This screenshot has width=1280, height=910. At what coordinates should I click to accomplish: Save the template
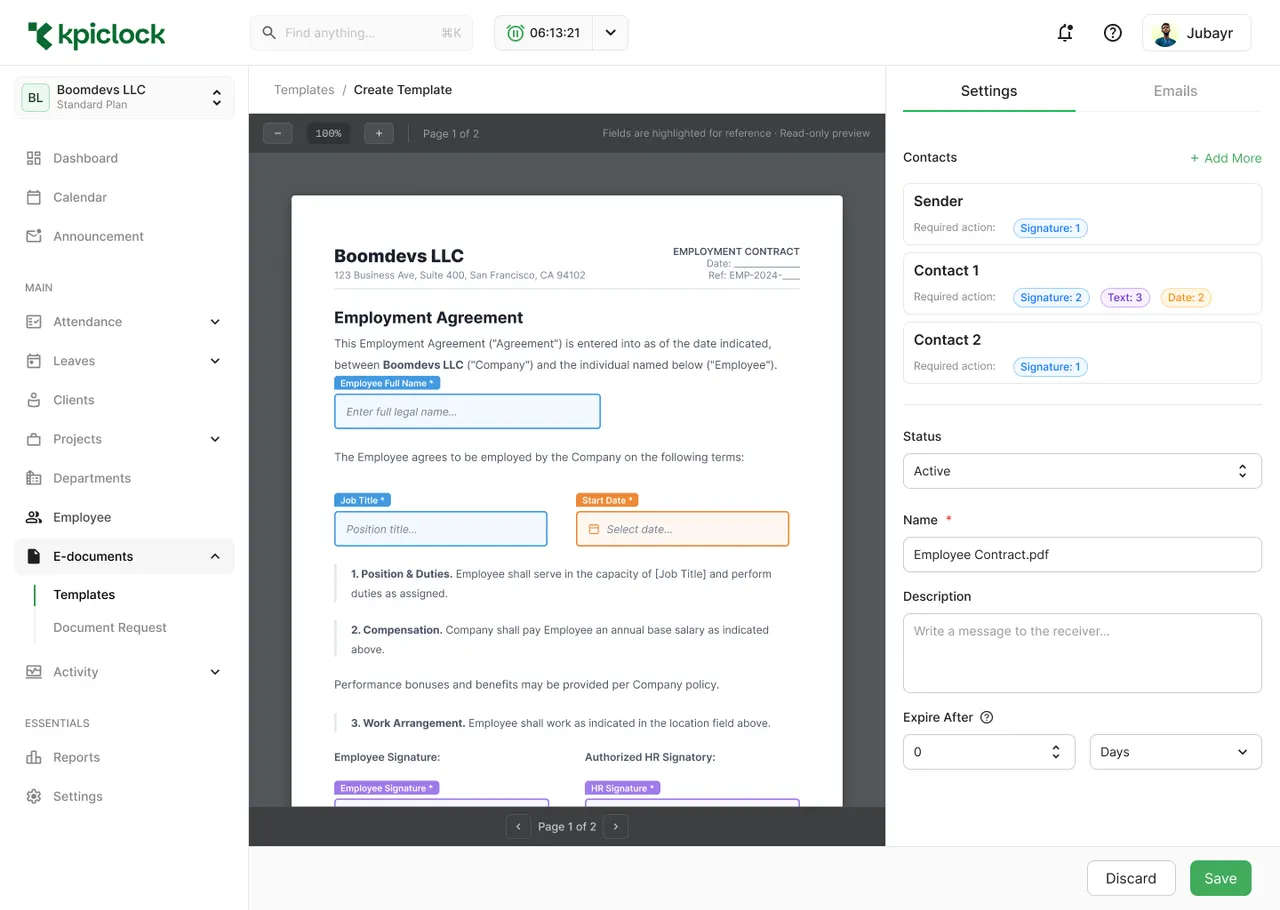click(1220, 878)
